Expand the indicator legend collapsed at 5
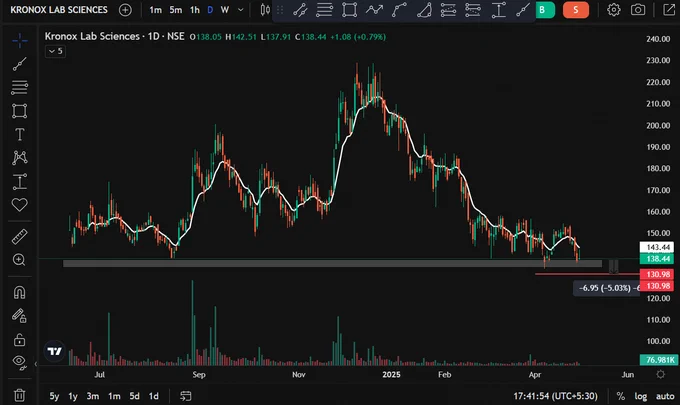 click(55, 51)
